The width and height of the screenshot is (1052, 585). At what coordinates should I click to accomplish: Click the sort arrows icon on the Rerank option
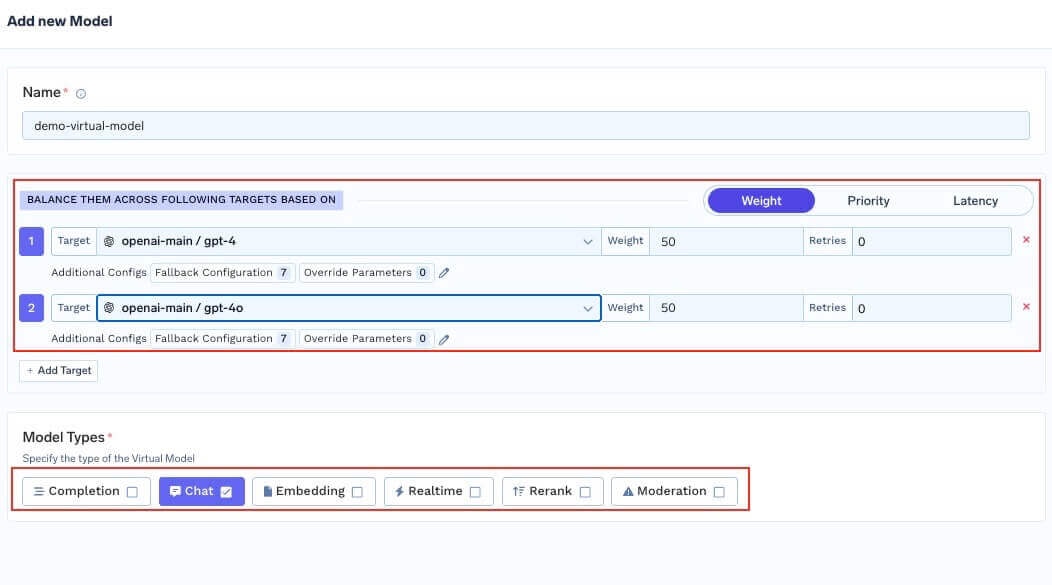518,490
